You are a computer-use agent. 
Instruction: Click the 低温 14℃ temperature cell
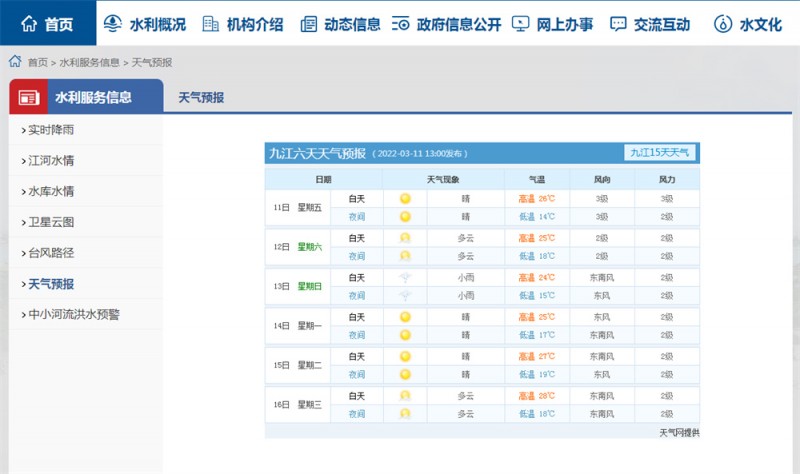tap(537, 216)
